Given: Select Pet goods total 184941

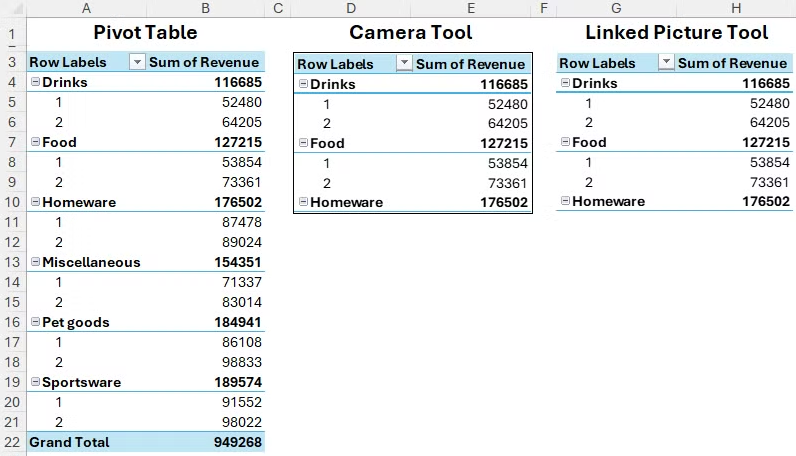Looking at the screenshot, I should point(206,321).
